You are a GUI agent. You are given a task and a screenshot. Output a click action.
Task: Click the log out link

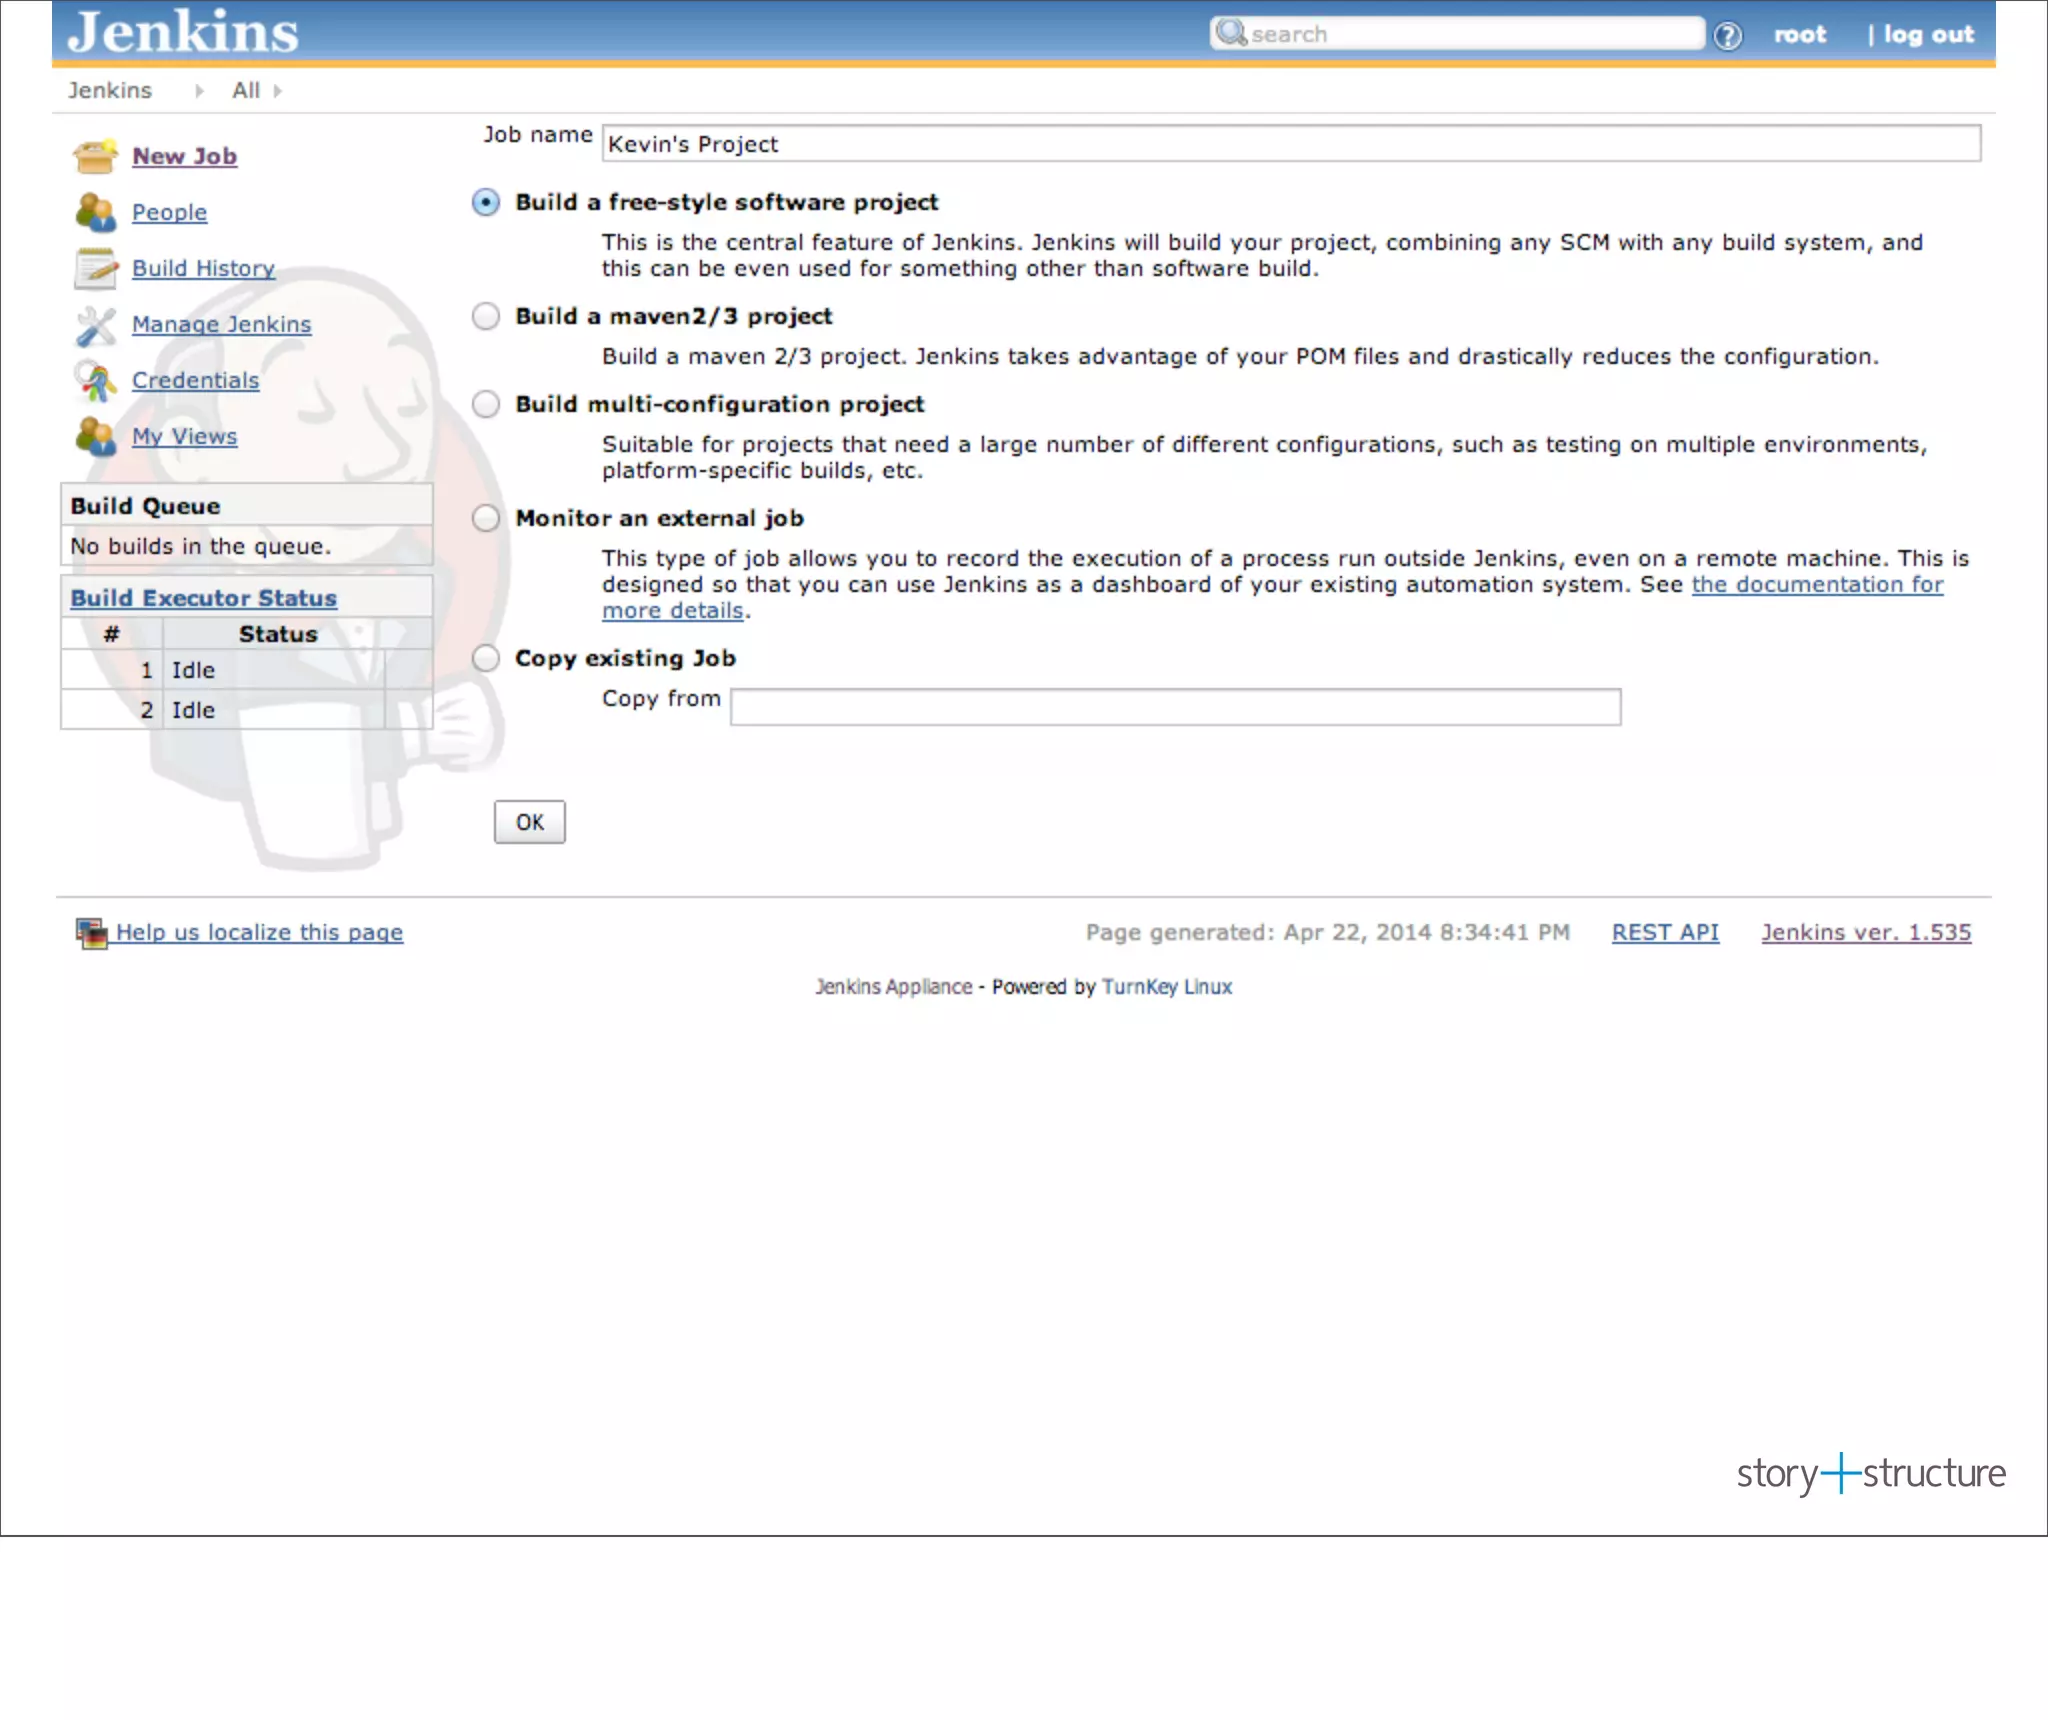[1929, 35]
